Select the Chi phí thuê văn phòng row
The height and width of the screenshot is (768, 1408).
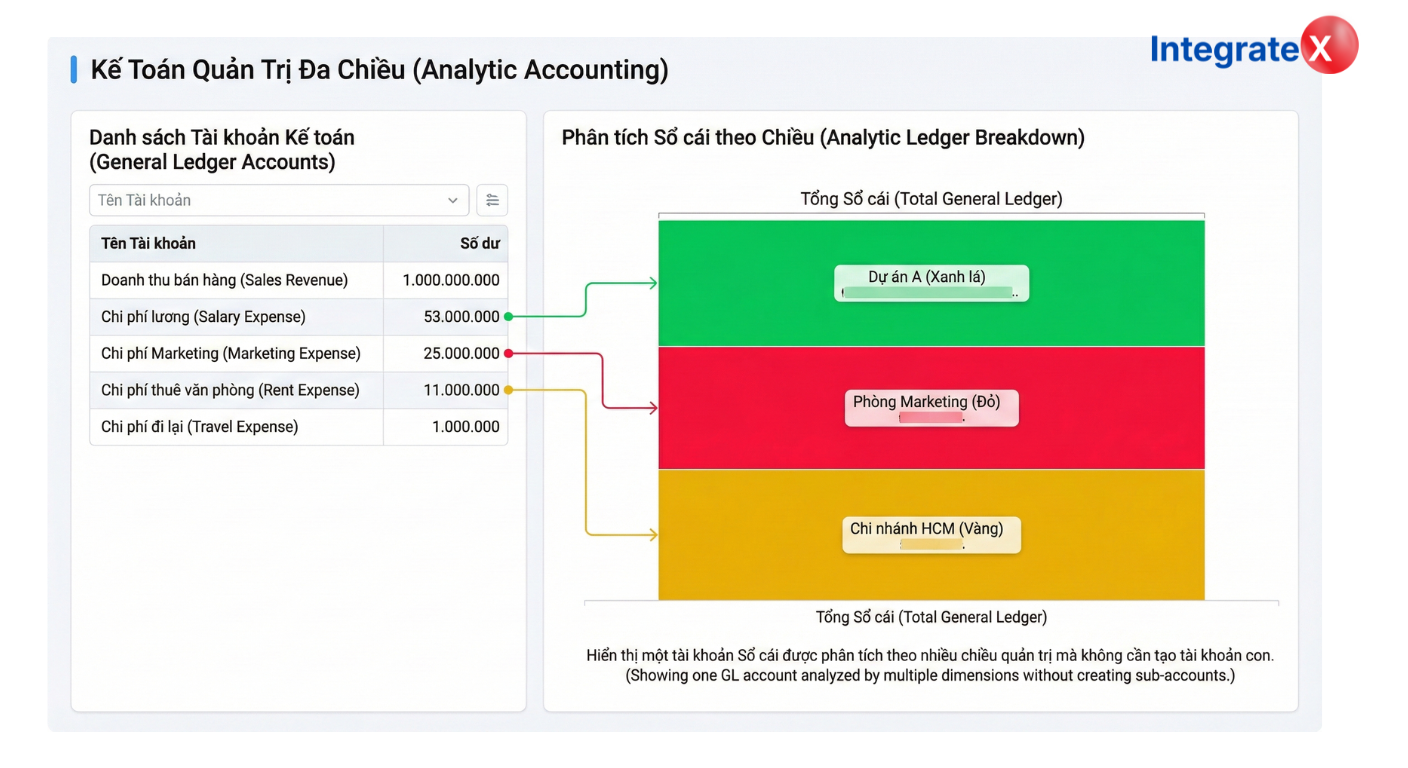click(229, 390)
